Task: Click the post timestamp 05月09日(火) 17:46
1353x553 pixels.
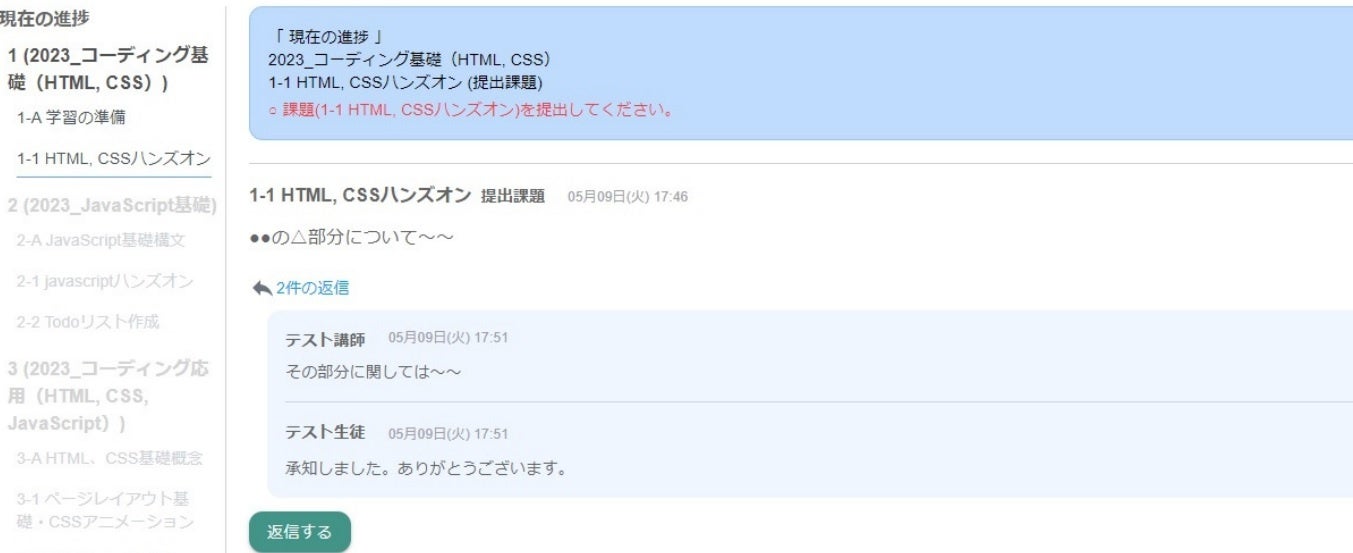Action: (x=627, y=197)
